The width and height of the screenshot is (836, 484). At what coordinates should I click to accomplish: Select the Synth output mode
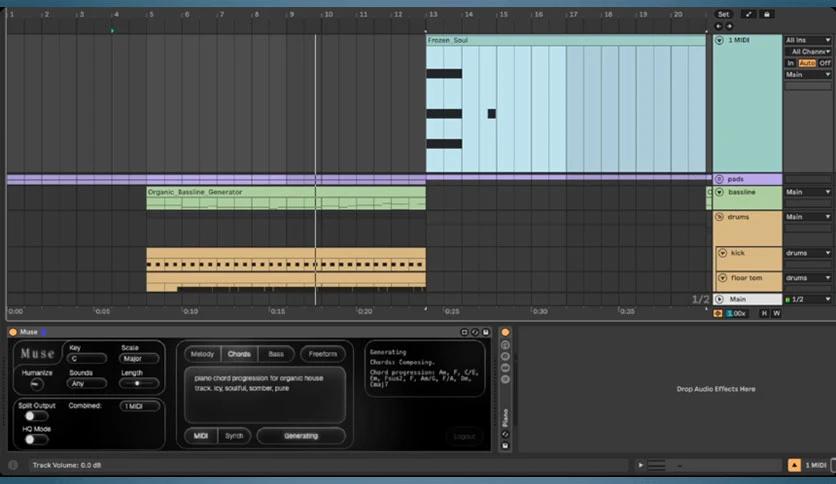click(x=234, y=435)
